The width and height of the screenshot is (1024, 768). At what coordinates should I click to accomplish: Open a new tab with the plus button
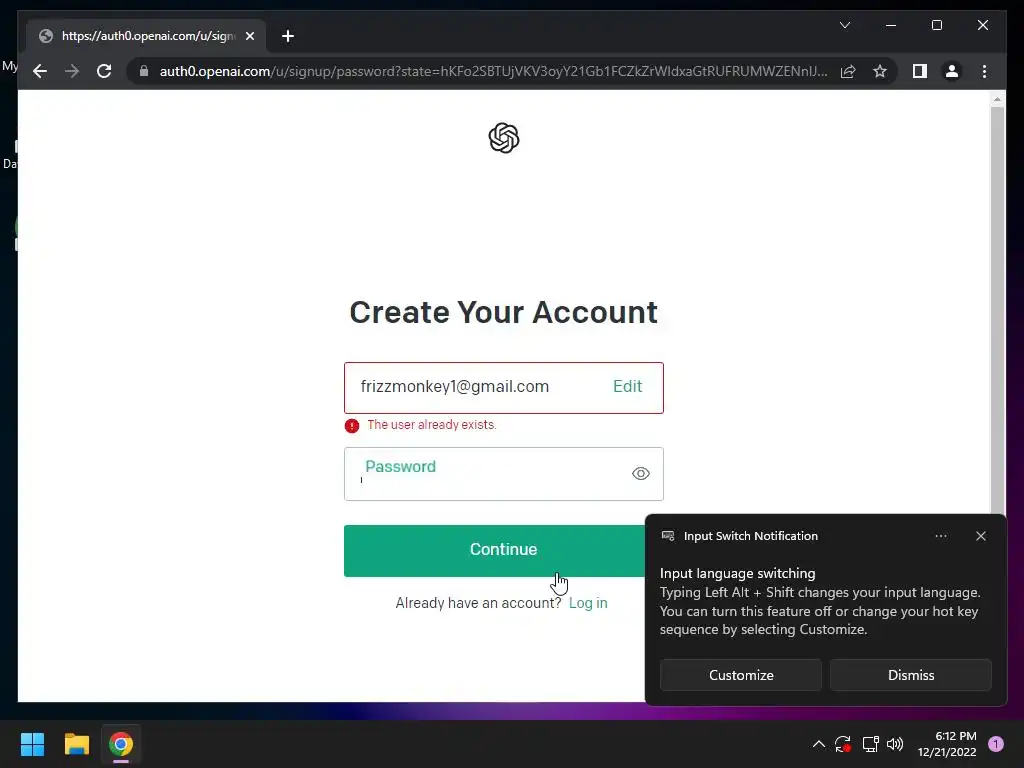(288, 36)
